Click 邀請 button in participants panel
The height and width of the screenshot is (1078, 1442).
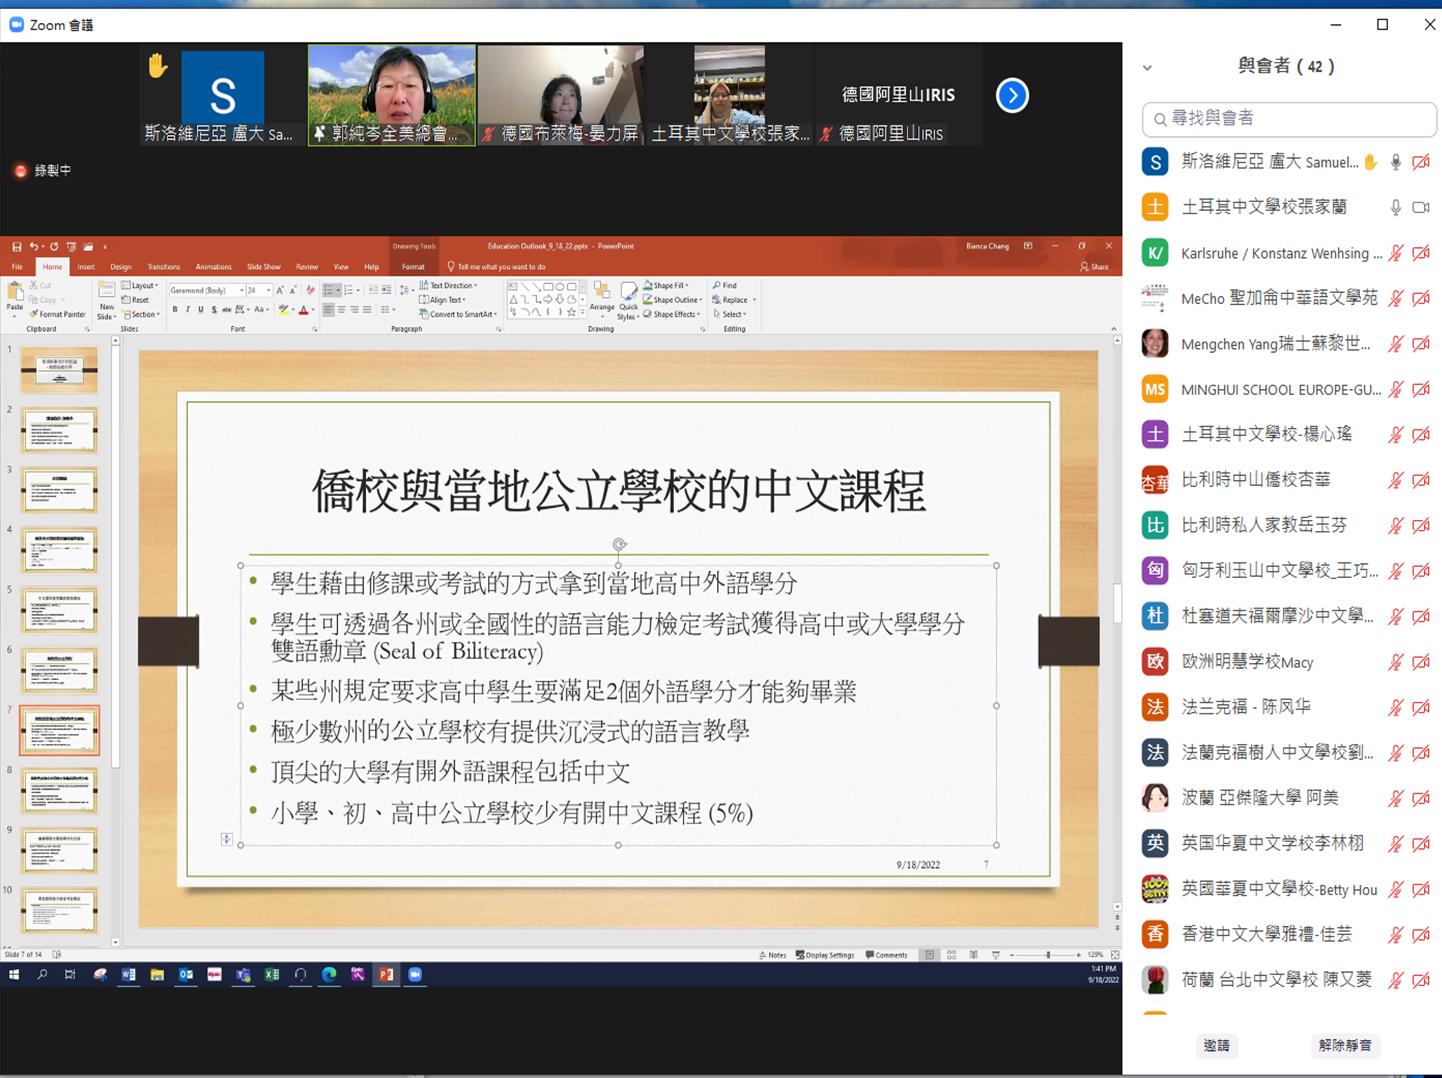click(1217, 1045)
